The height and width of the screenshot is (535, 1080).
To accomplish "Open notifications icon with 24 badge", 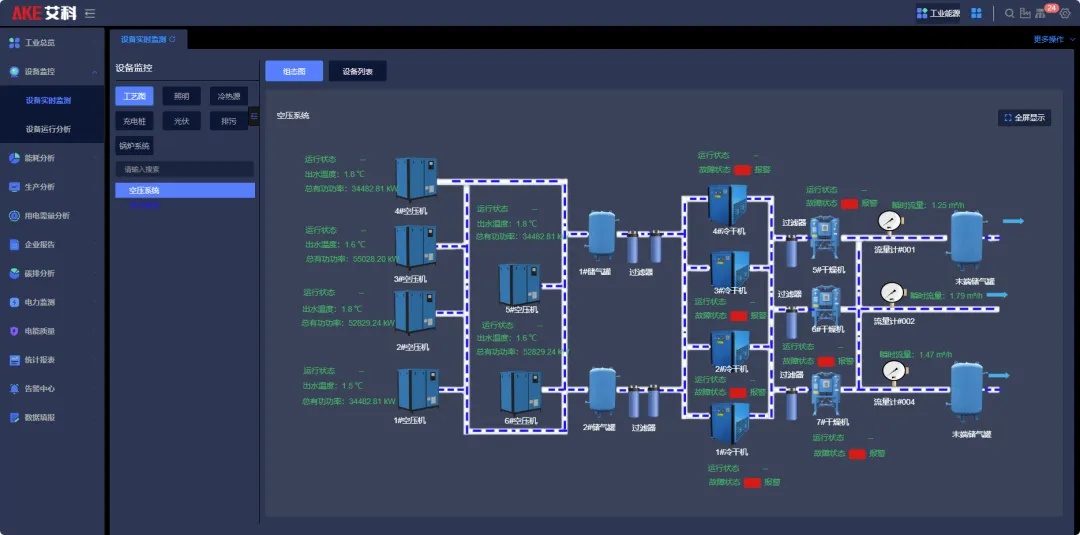I will 1041,13.
